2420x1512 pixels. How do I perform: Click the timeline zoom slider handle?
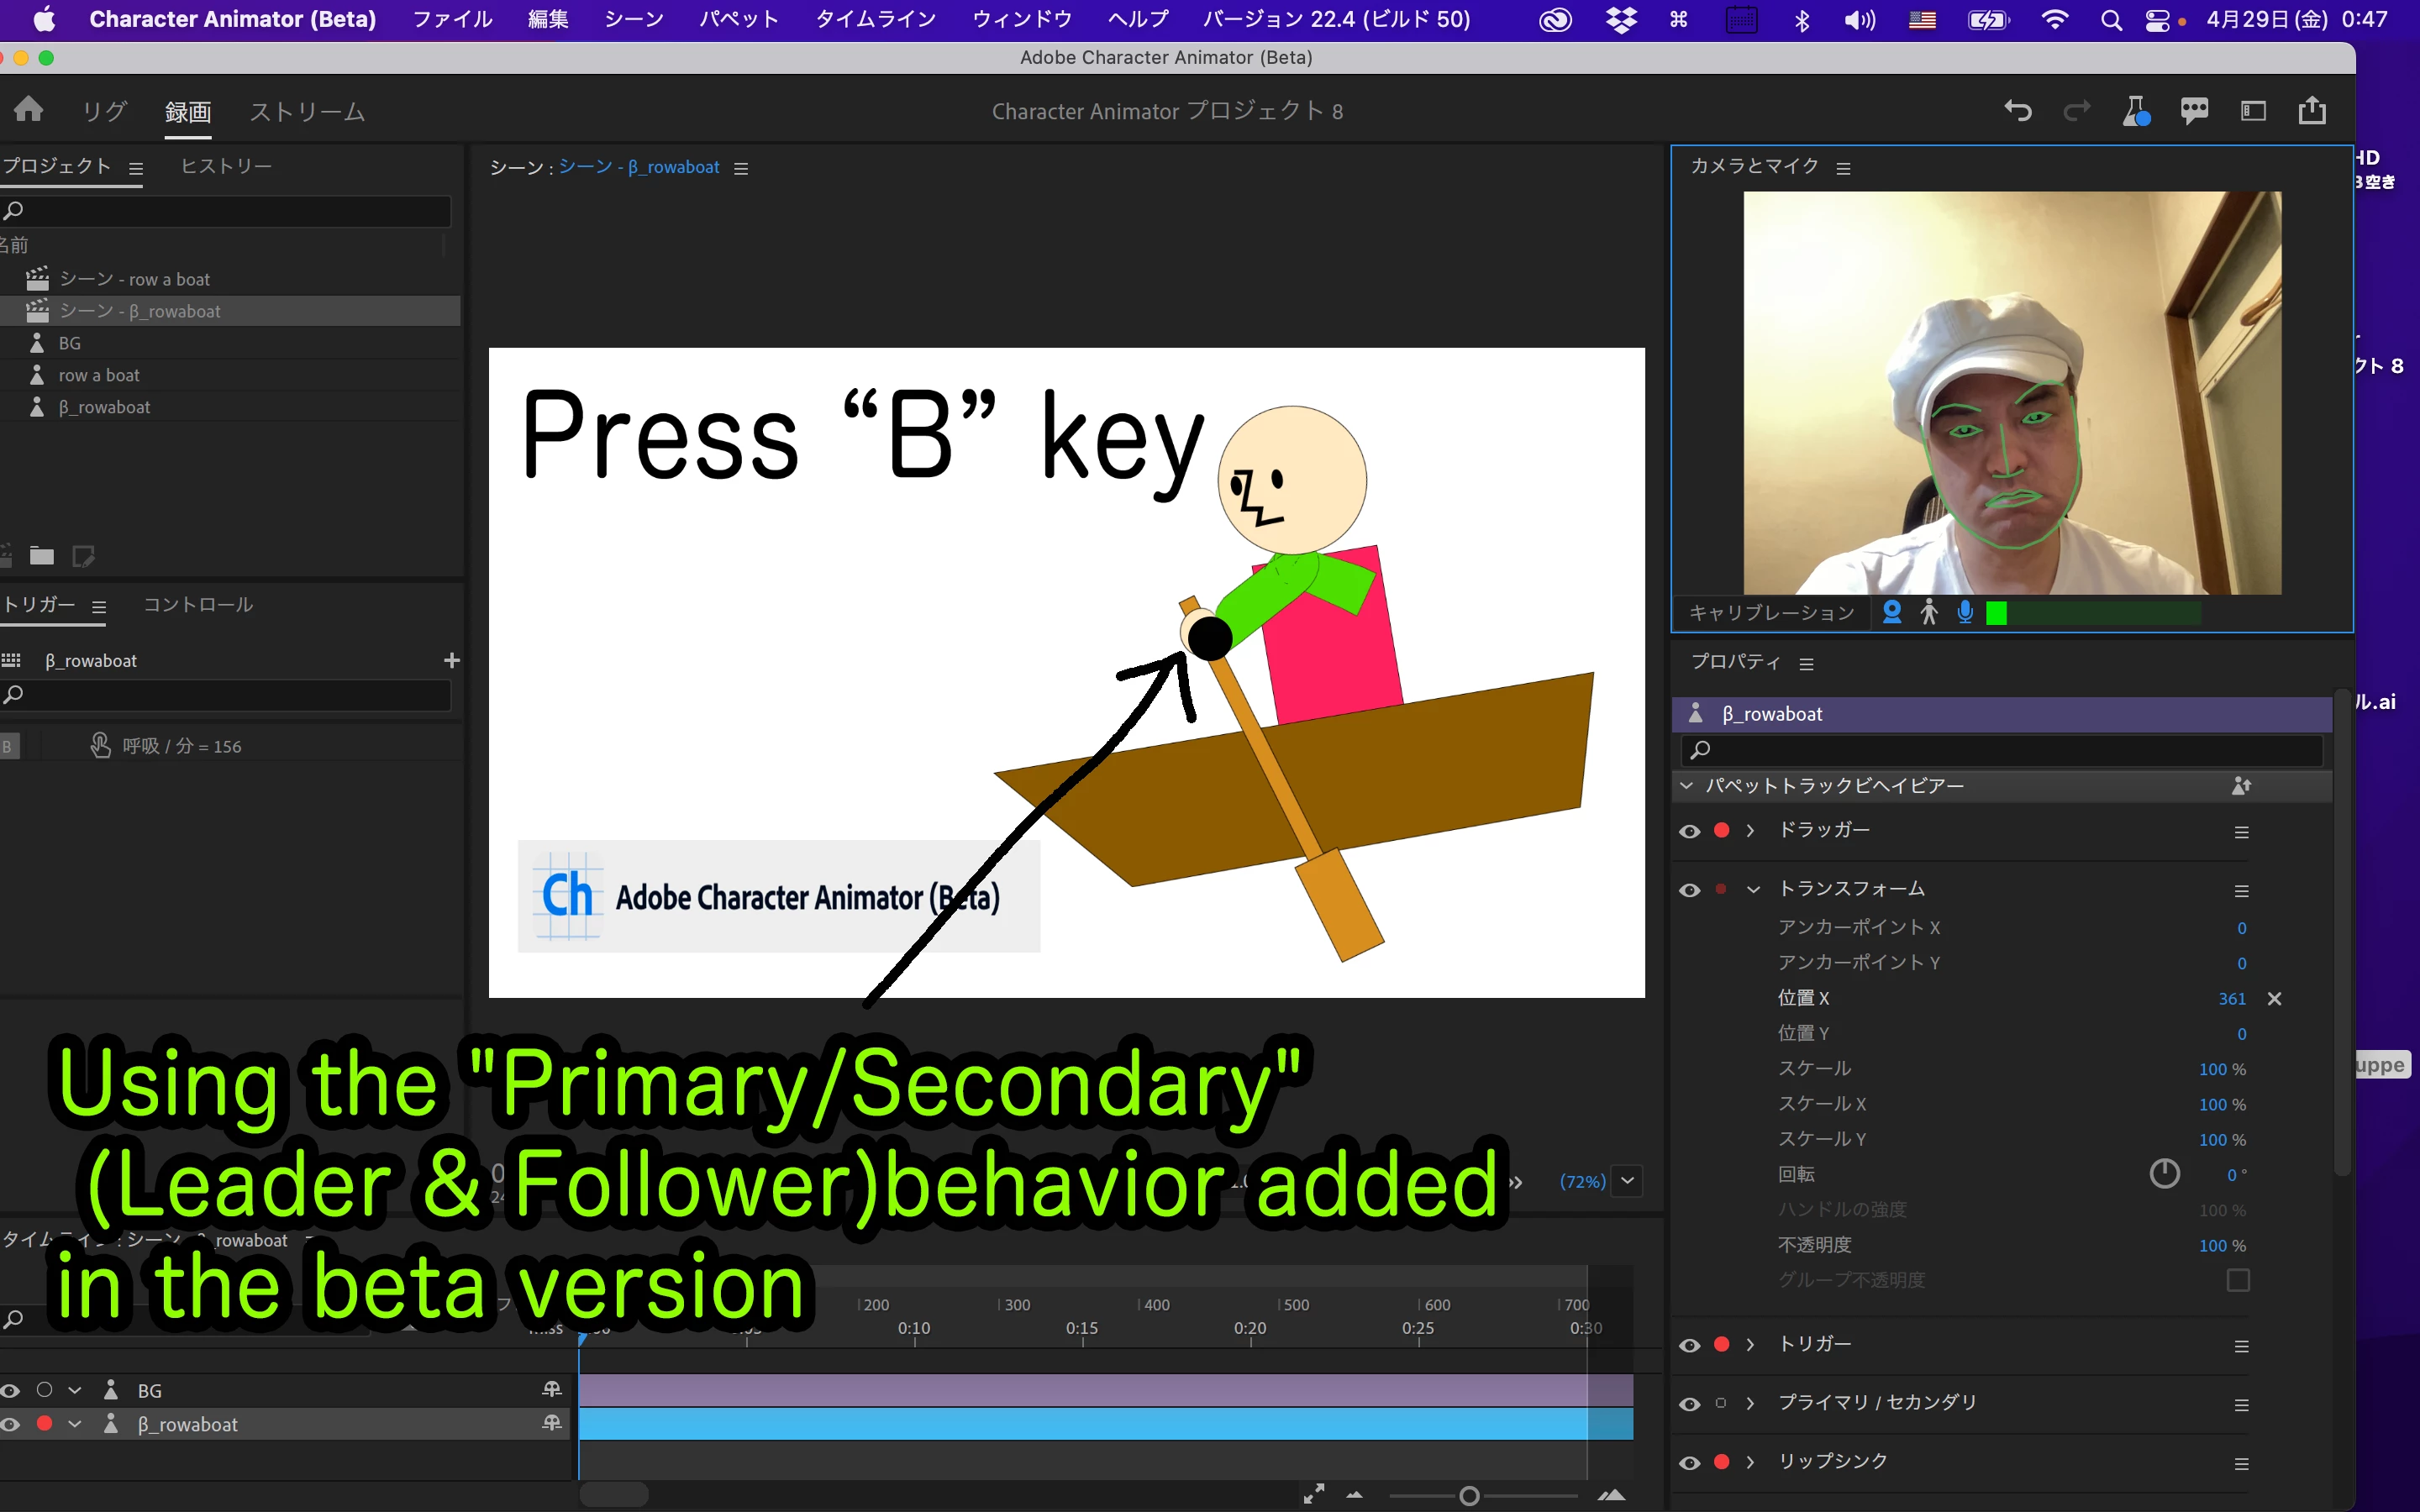1469,1496
